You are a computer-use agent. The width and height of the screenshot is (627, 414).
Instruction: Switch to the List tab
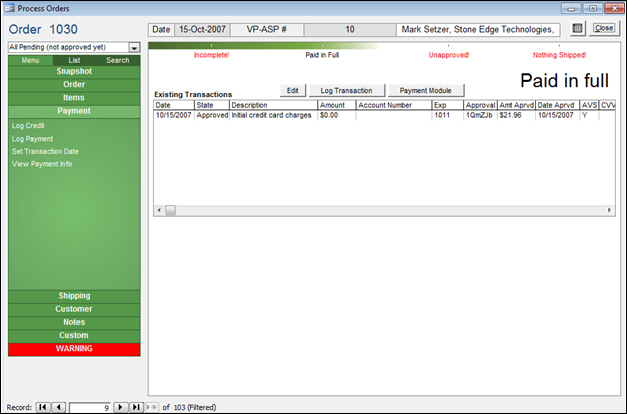[x=74, y=60]
